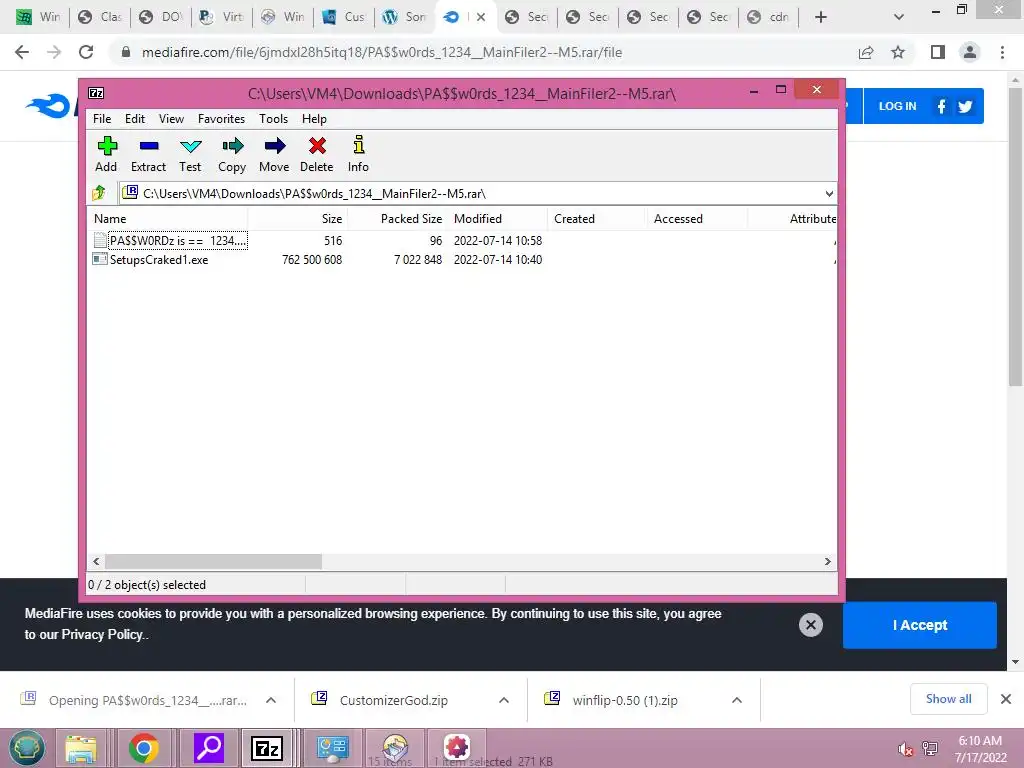Open the Chrome three-dot menu
This screenshot has height=768, width=1024.
coord(1002,52)
